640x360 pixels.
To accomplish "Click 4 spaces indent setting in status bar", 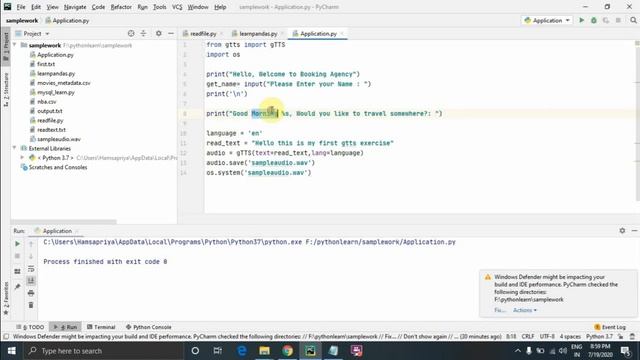I will (x=570, y=336).
